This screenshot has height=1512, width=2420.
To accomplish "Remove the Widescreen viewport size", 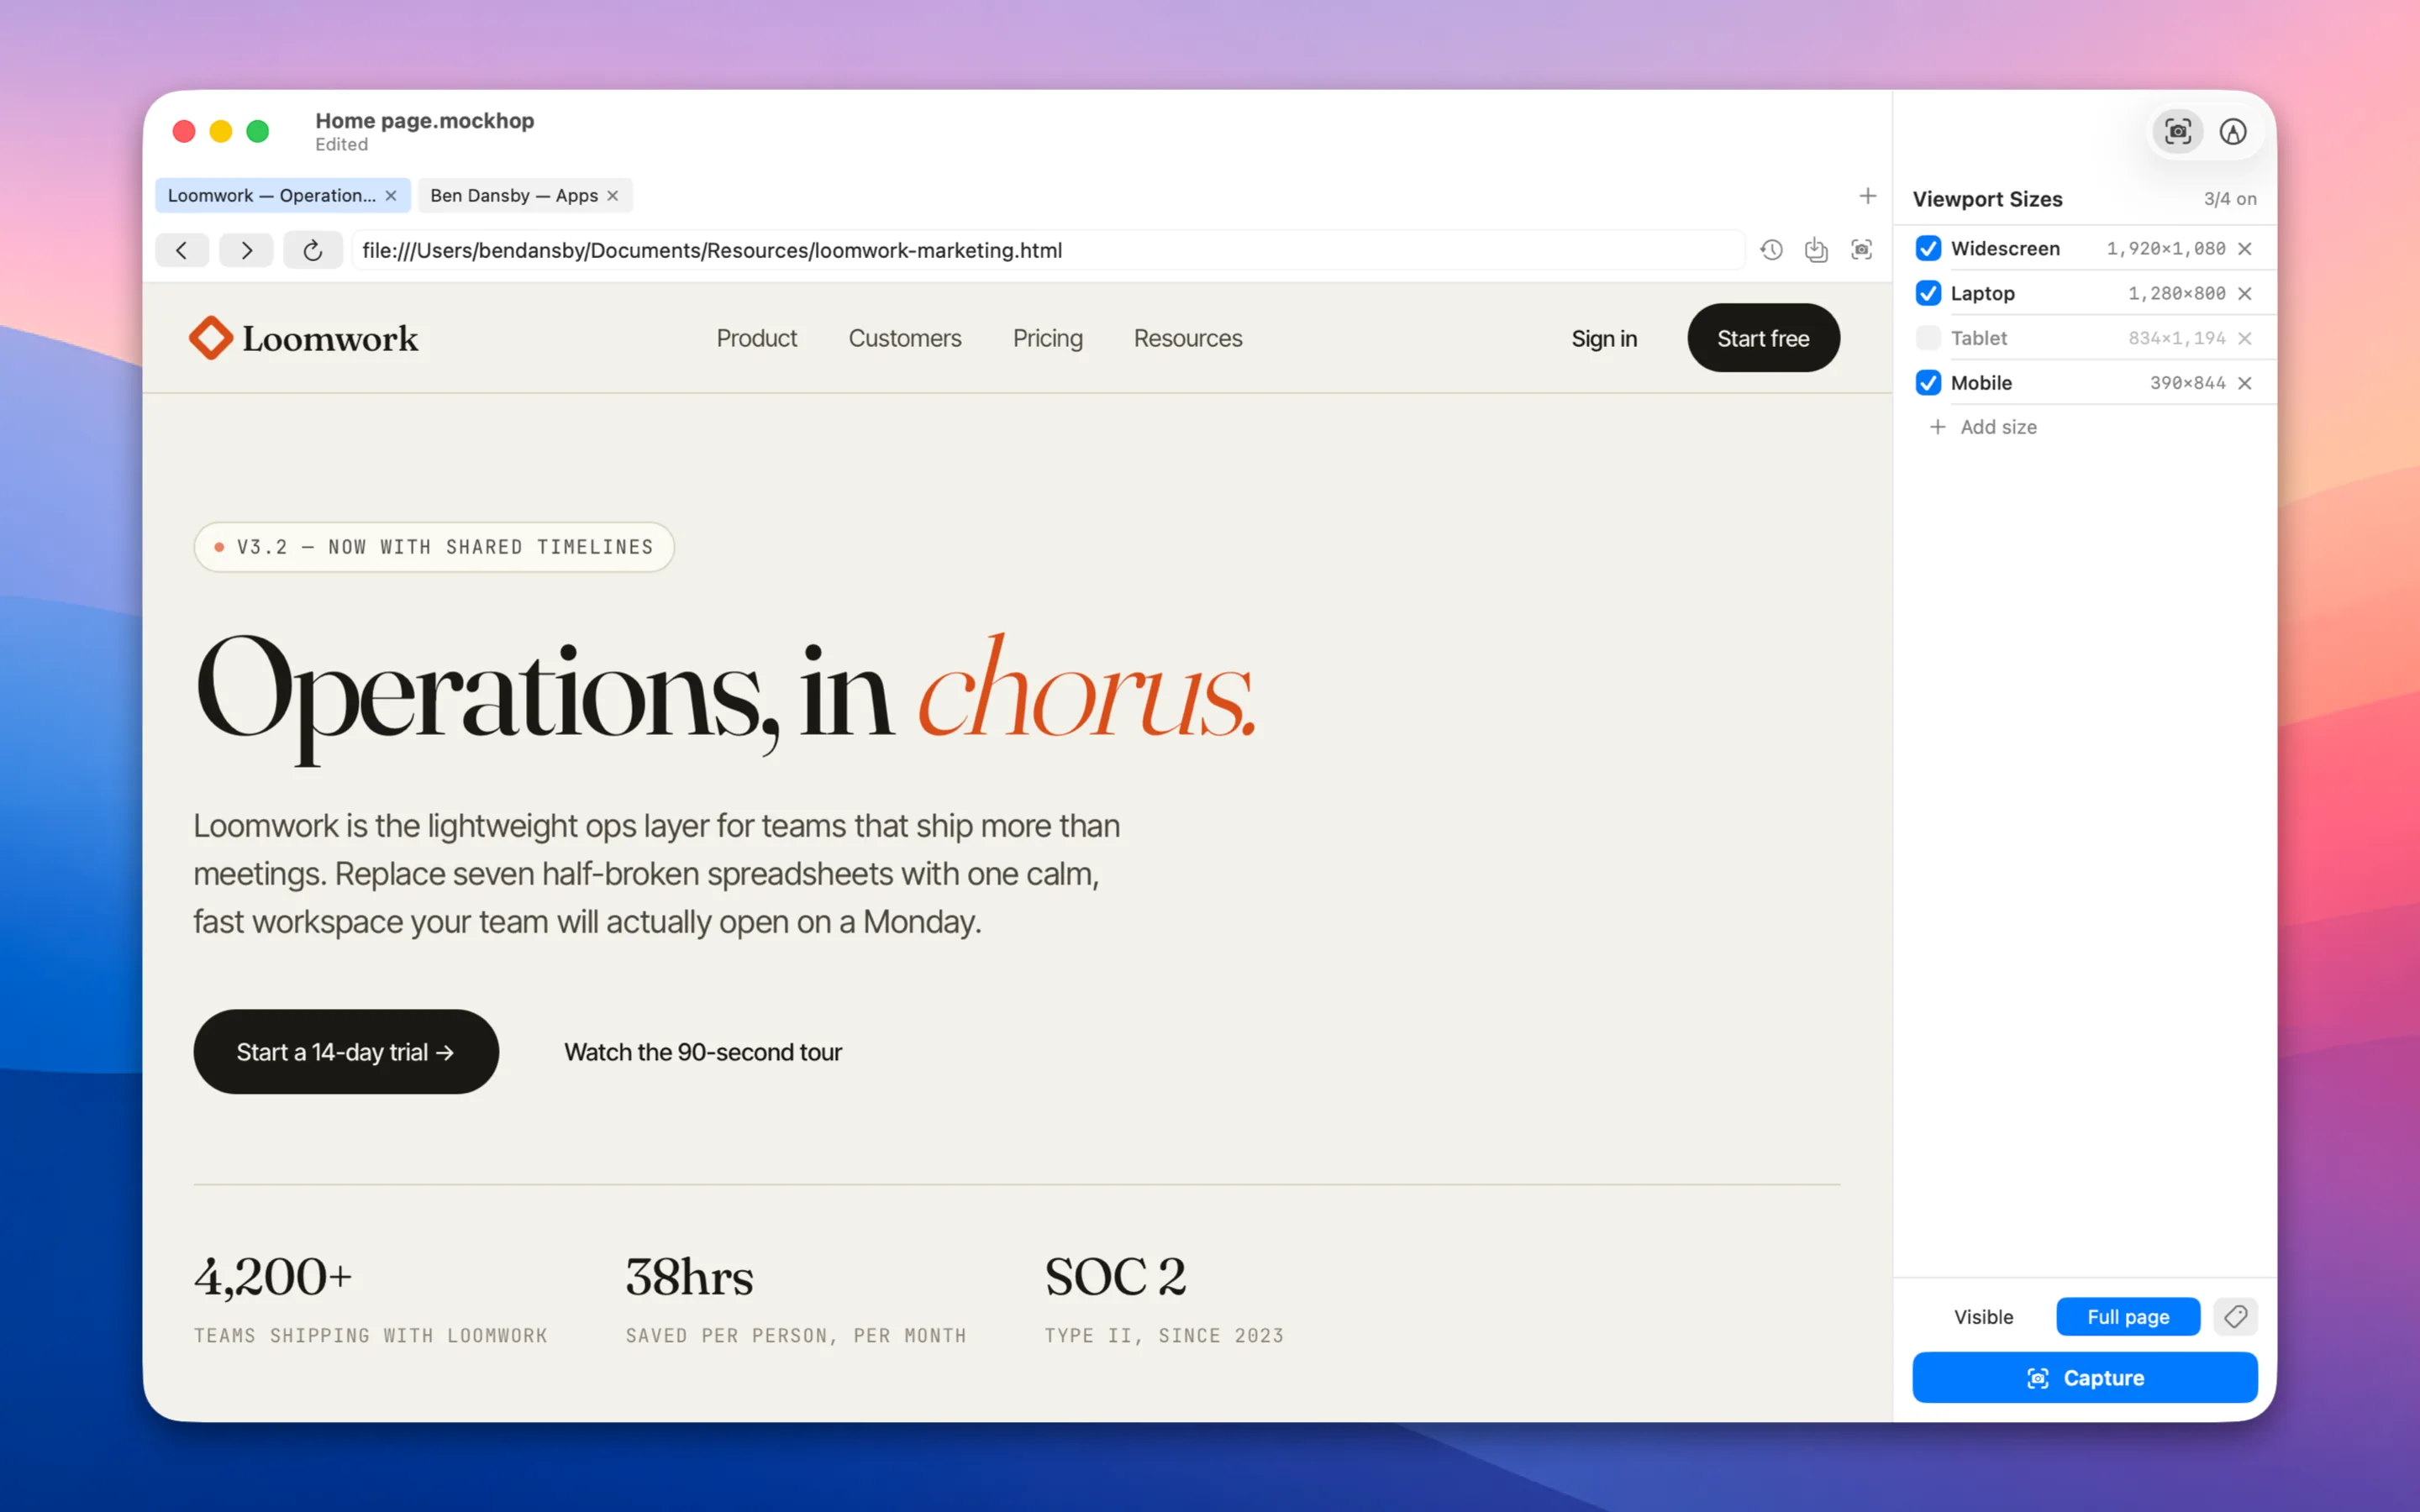I will (x=2245, y=249).
